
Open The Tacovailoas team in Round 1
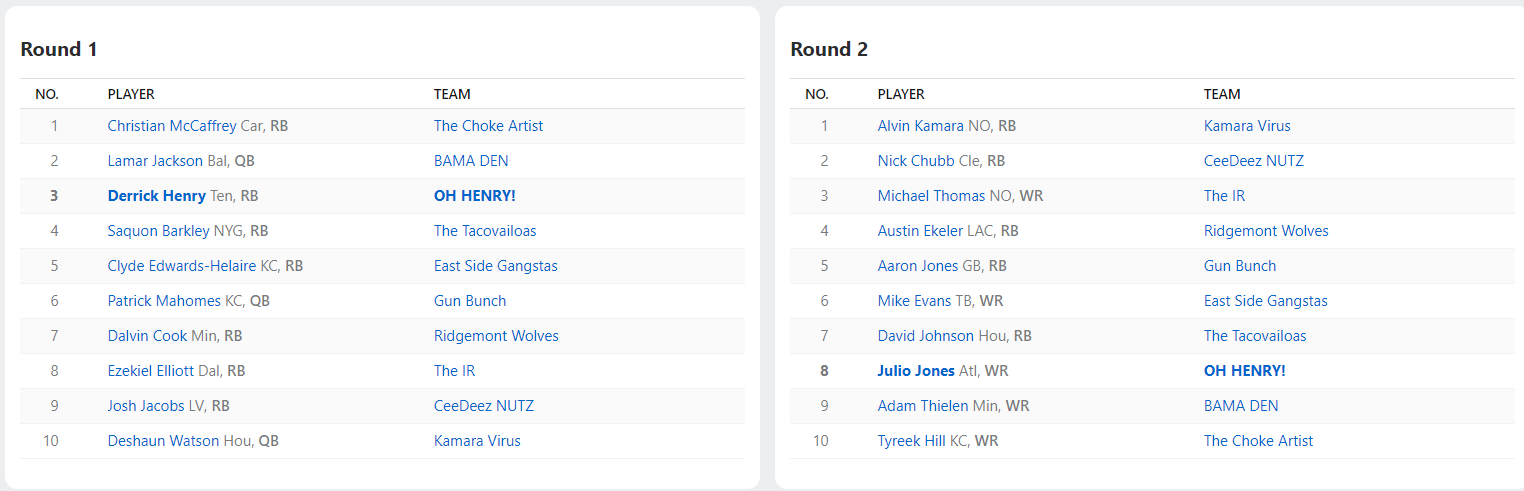(x=485, y=231)
